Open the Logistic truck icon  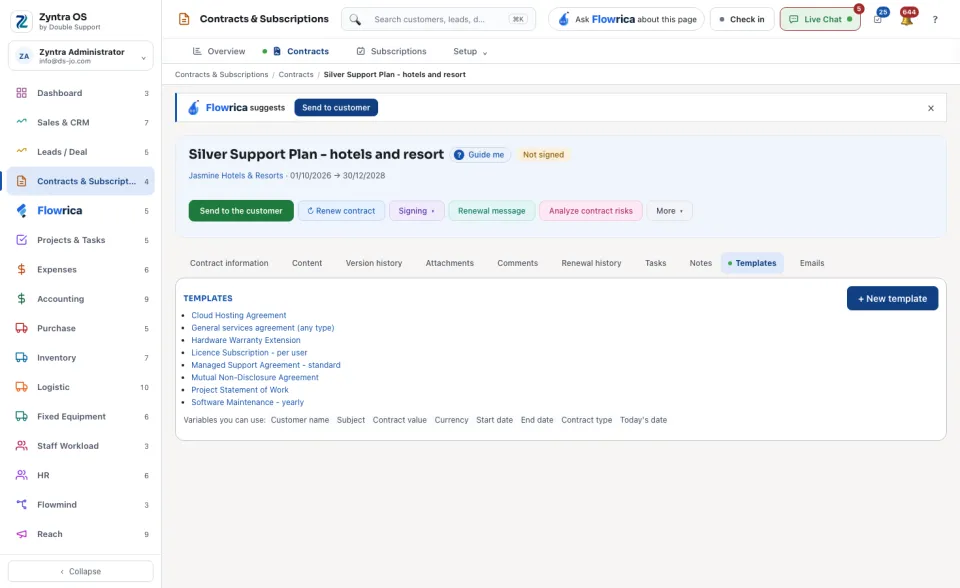pos(21,387)
